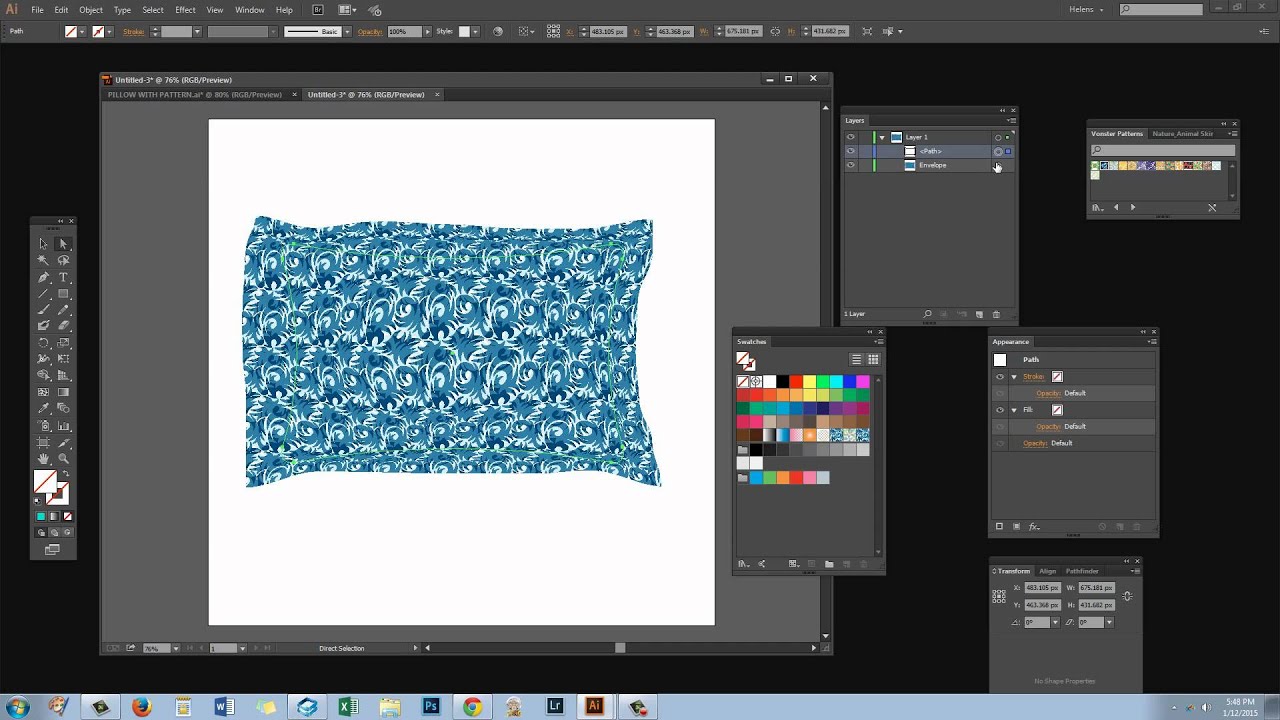Image resolution: width=1280 pixels, height=720 pixels.
Task: Delete selection with Layers panel trash icon
Action: (x=996, y=314)
